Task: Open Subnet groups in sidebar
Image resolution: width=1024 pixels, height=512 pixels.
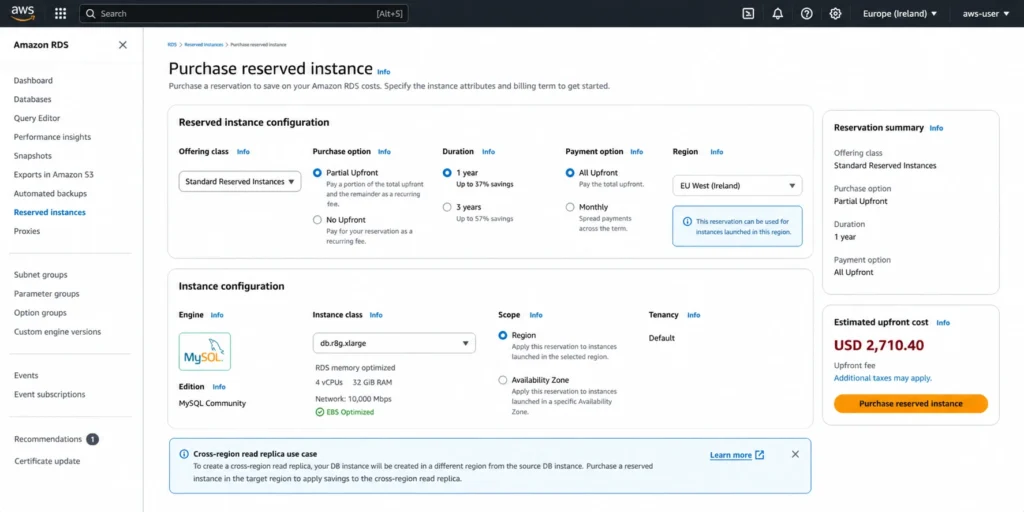Action: [40, 275]
